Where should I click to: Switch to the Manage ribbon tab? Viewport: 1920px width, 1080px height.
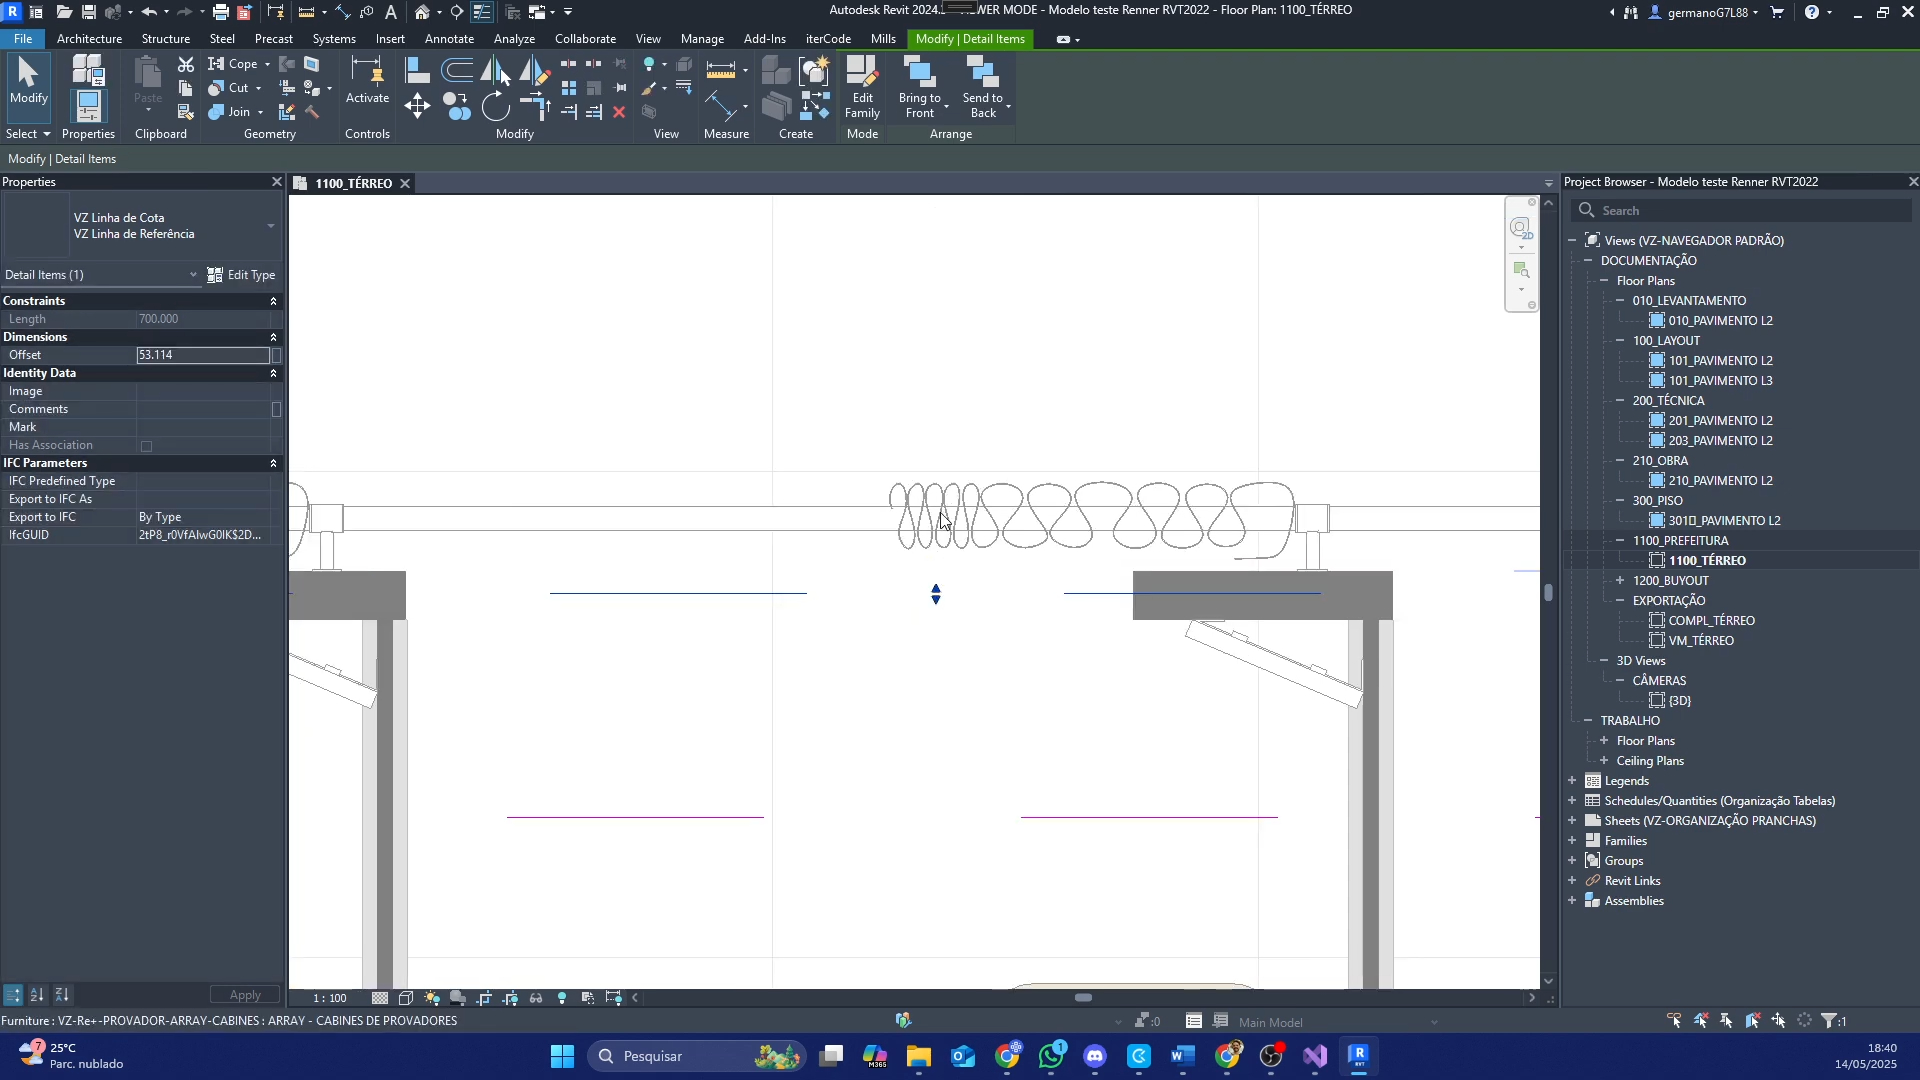coord(702,39)
